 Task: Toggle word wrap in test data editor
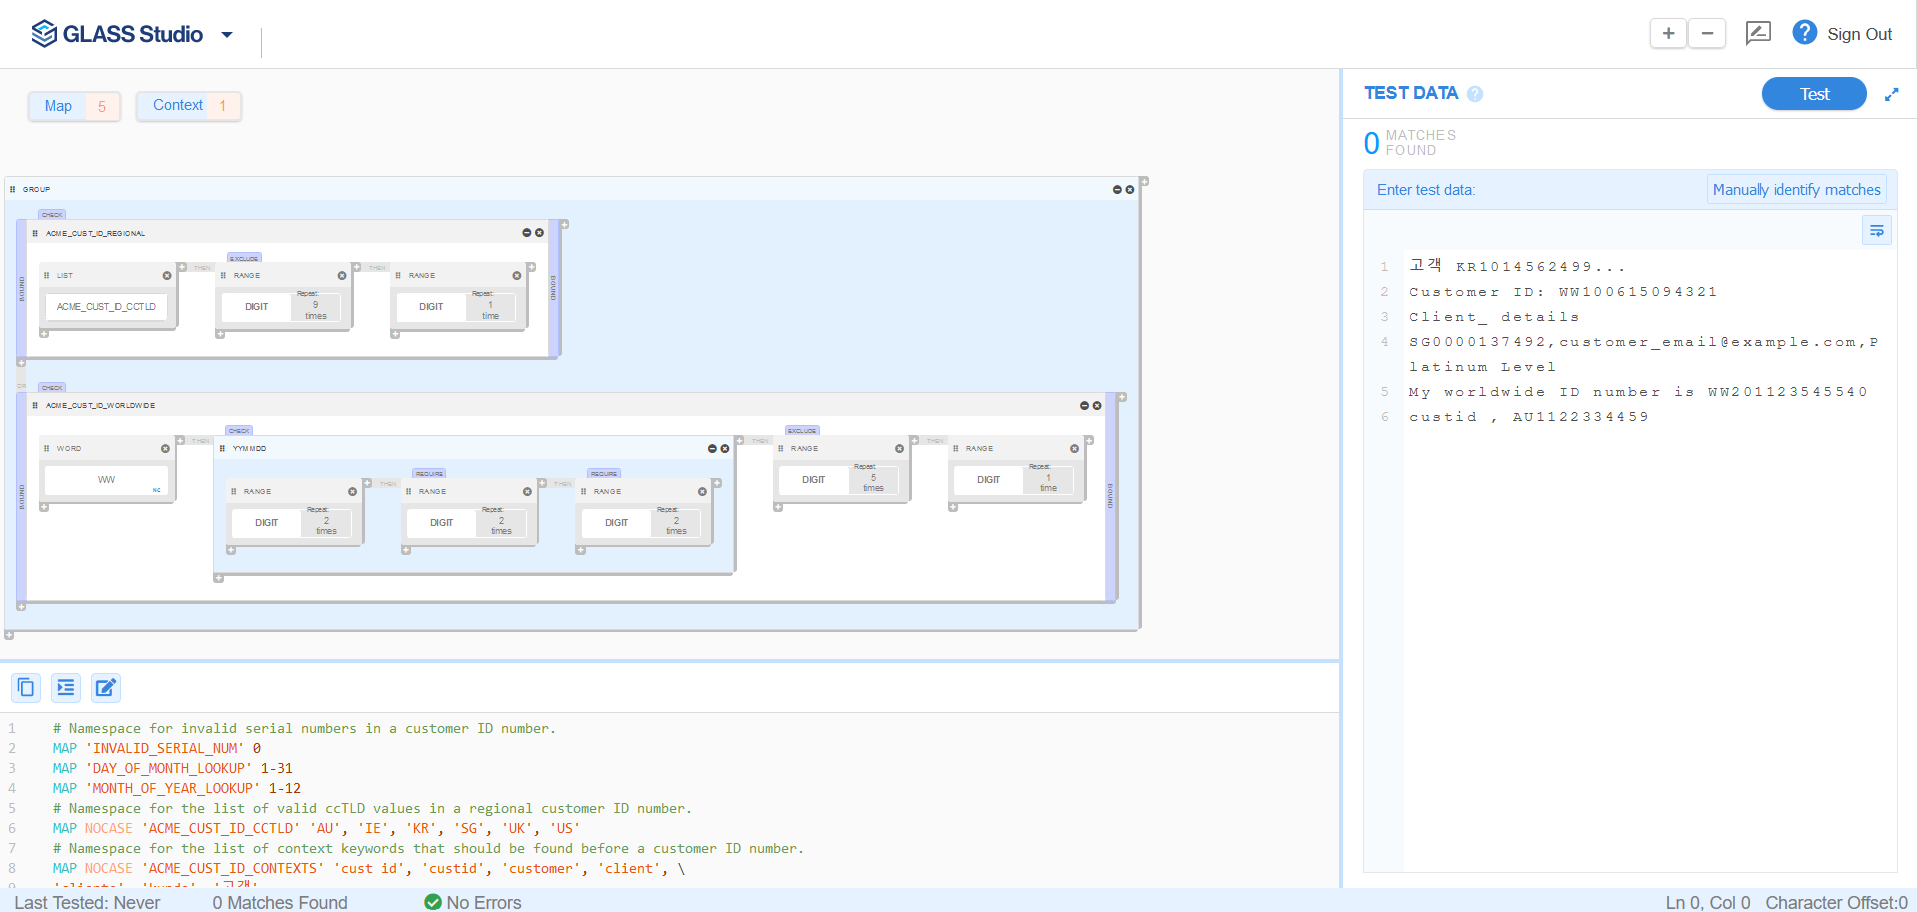click(1877, 231)
